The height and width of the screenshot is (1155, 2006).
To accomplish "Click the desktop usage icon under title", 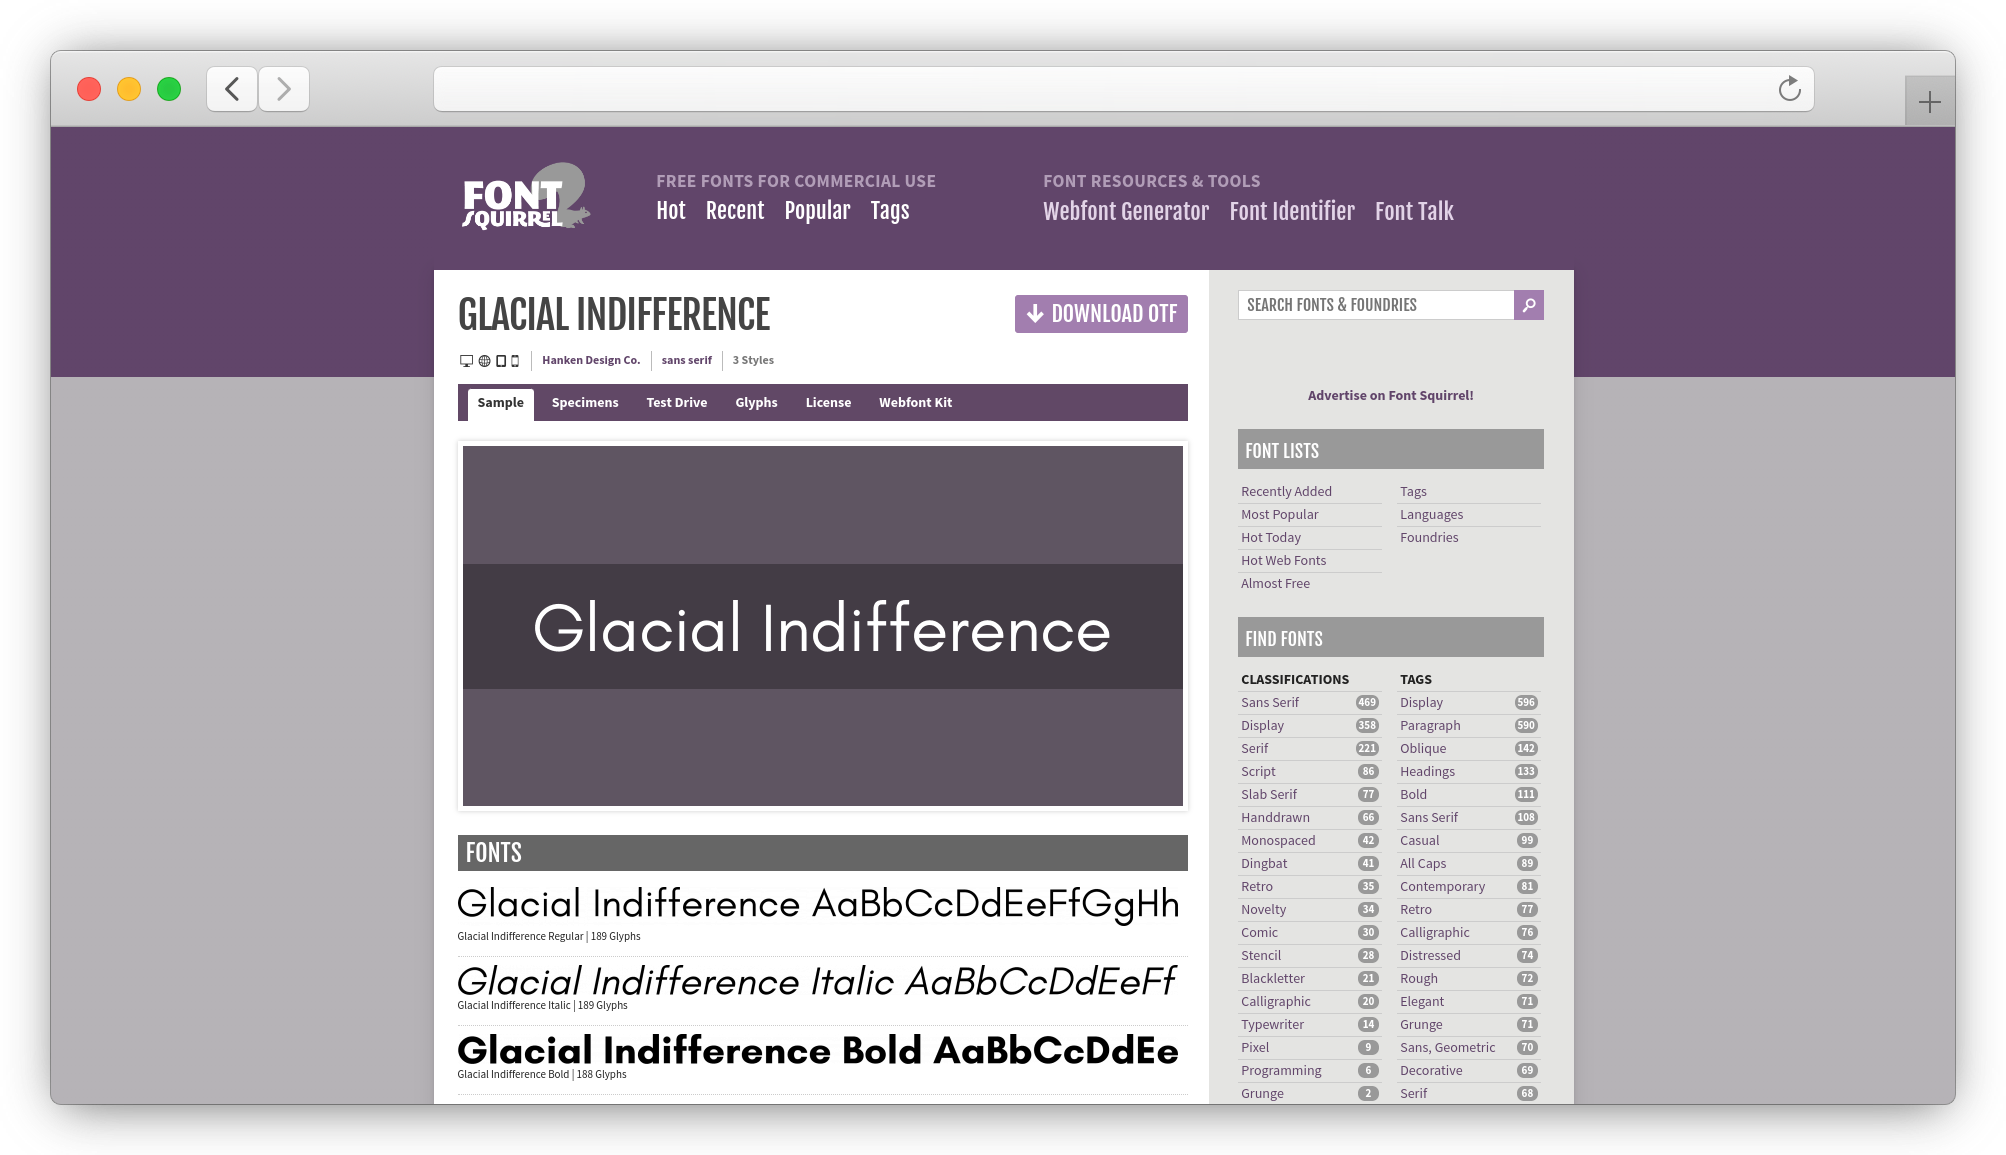I will [x=466, y=361].
